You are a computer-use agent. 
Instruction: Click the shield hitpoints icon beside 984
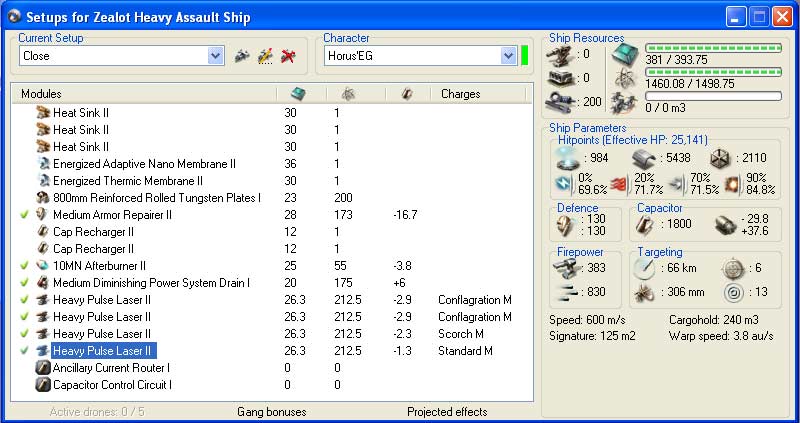(x=567, y=160)
